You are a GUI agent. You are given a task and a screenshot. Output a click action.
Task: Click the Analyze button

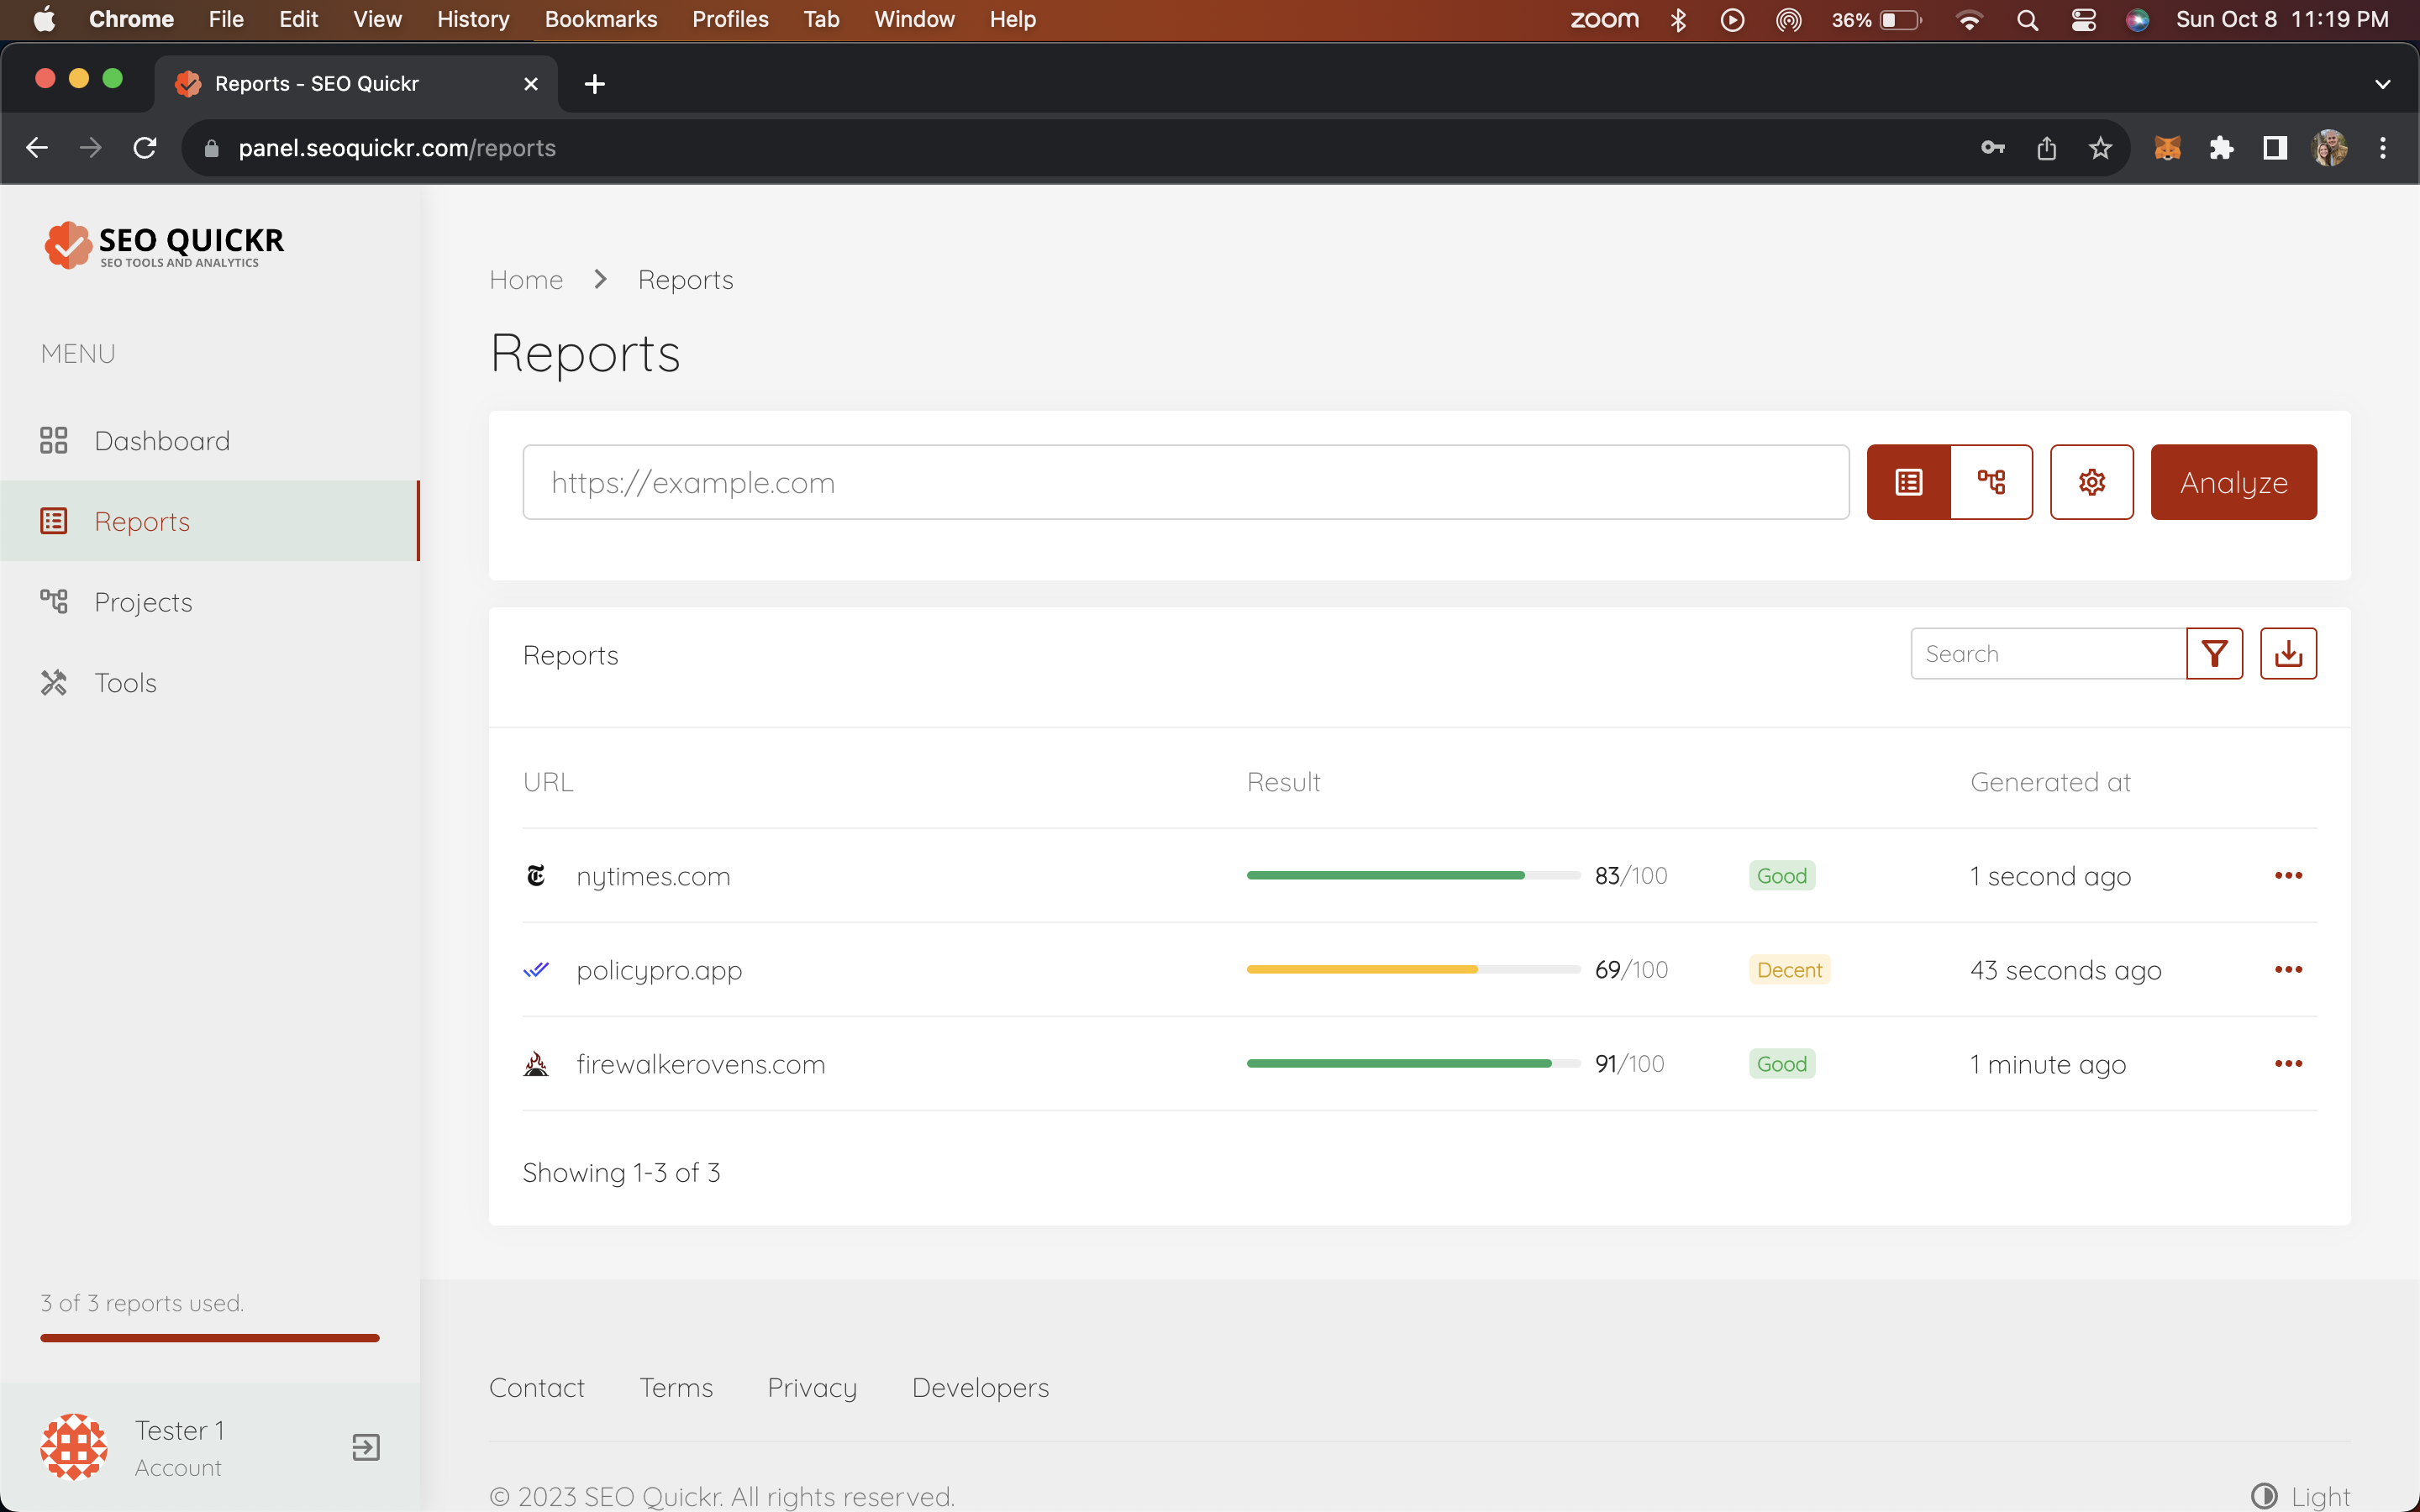2233,482
